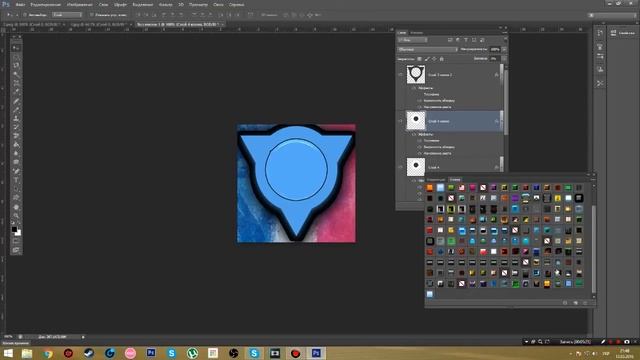
Task: Toggle lock transparent pixels in Layers panel
Action: [x=419, y=59]
